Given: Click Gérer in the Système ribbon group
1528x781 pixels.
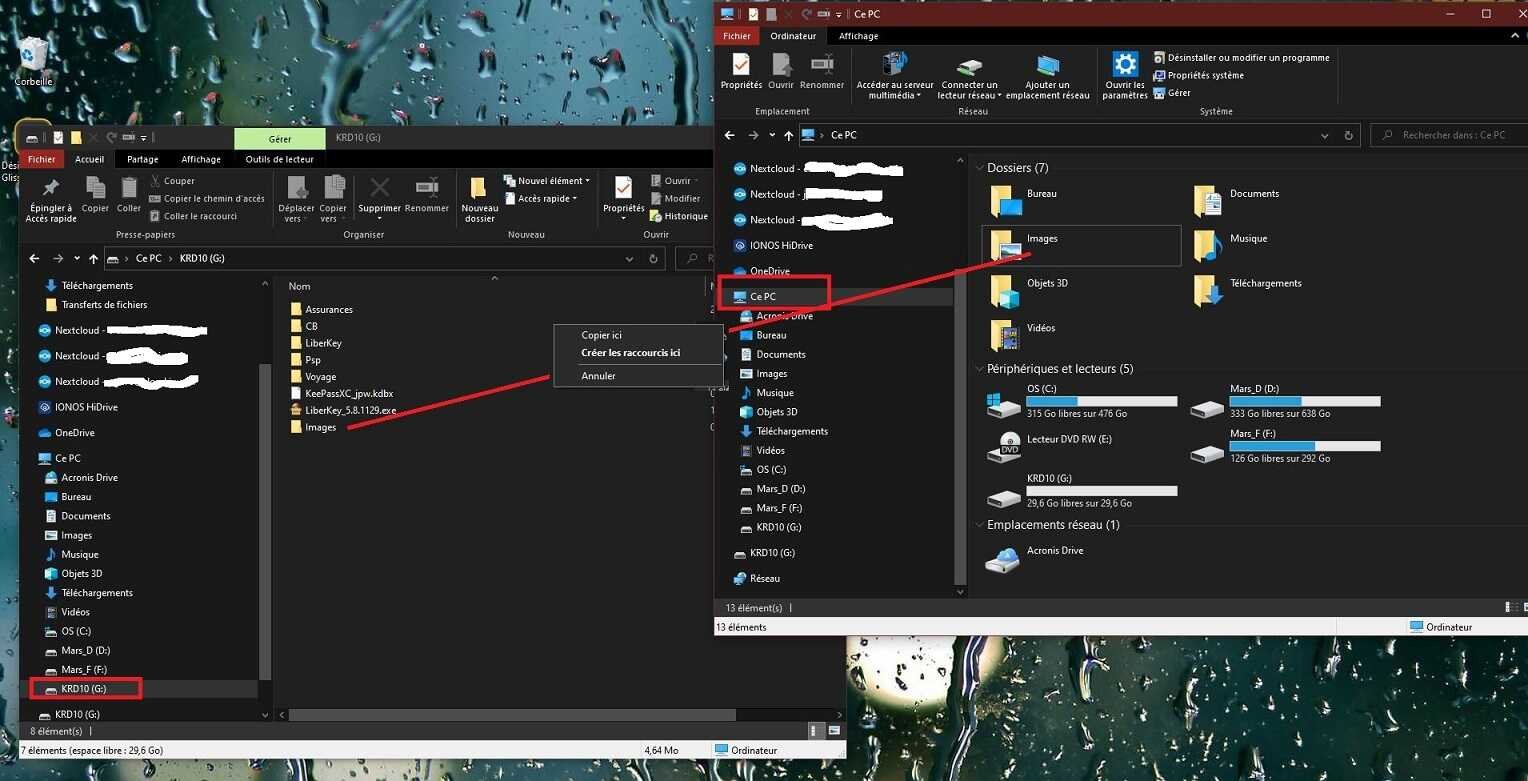Looking at the screenshot, I should tap(1172, 93).
